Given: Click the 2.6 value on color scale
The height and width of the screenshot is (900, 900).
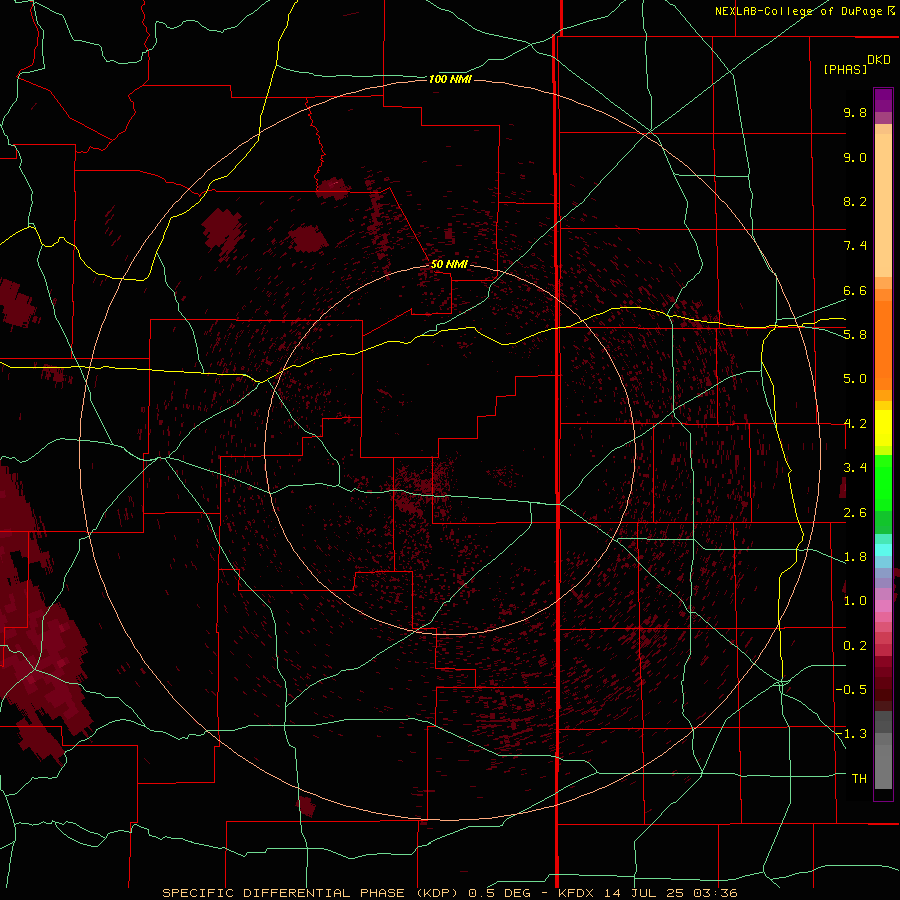Looking at the screenshot, I should click(x=855, y=513).
